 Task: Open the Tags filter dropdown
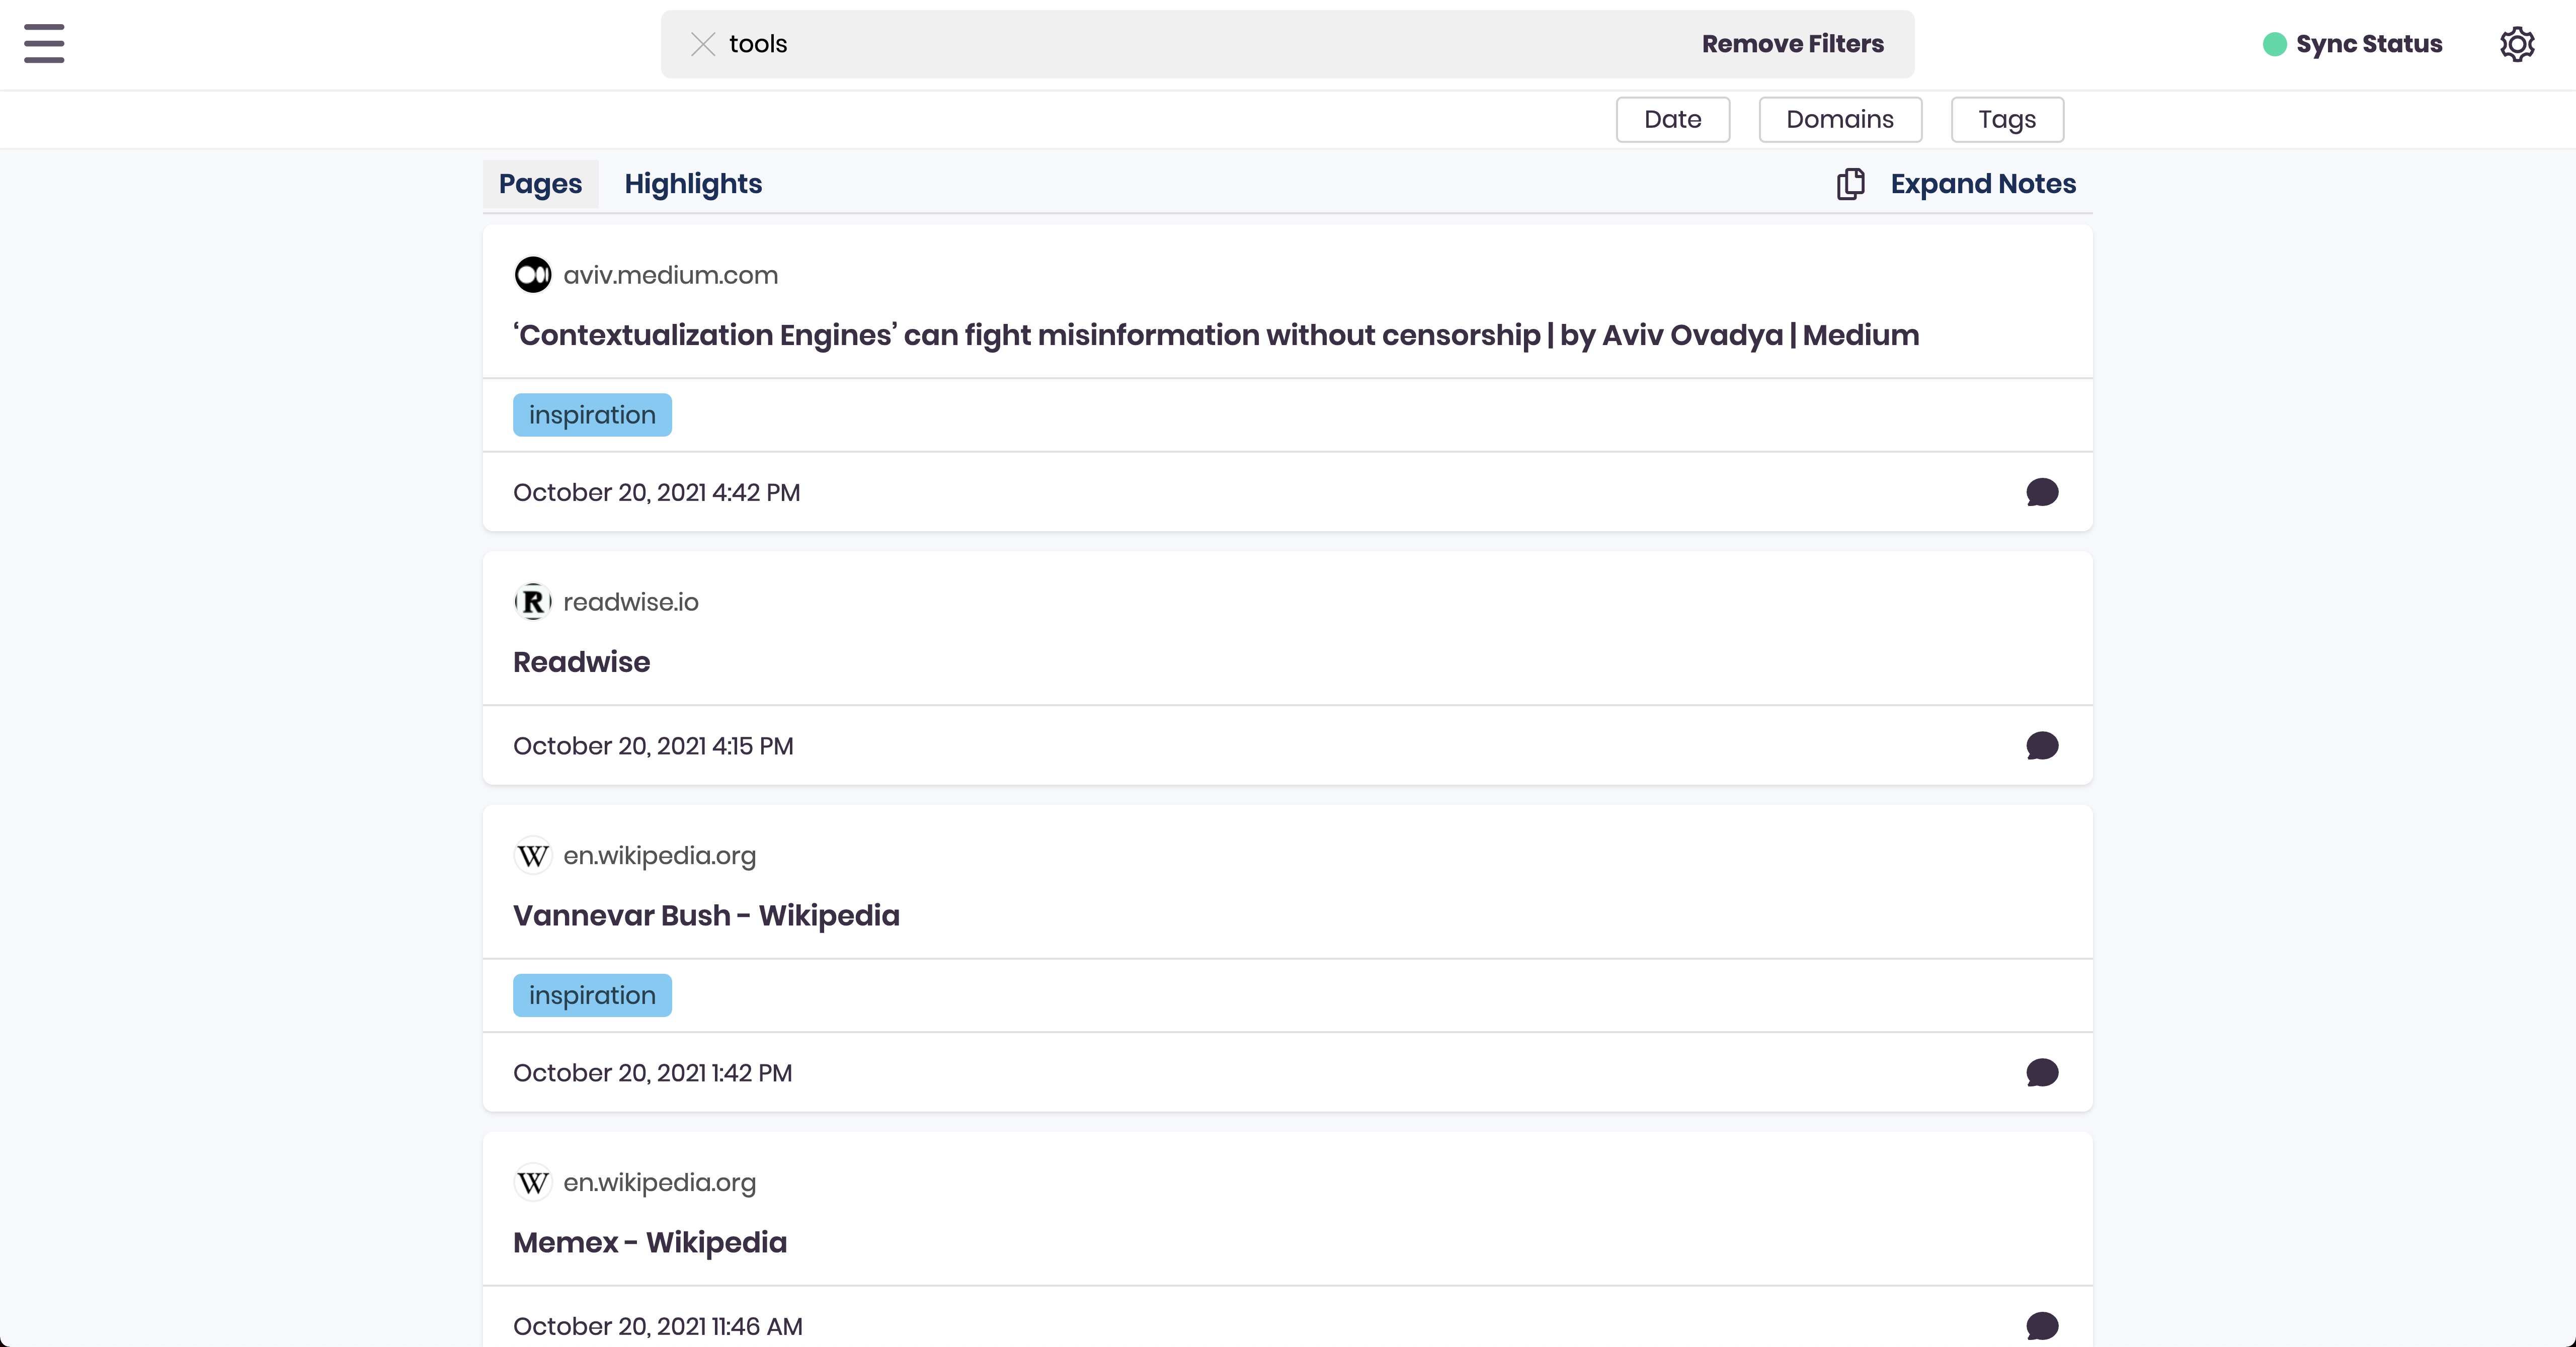(2006, 119)
